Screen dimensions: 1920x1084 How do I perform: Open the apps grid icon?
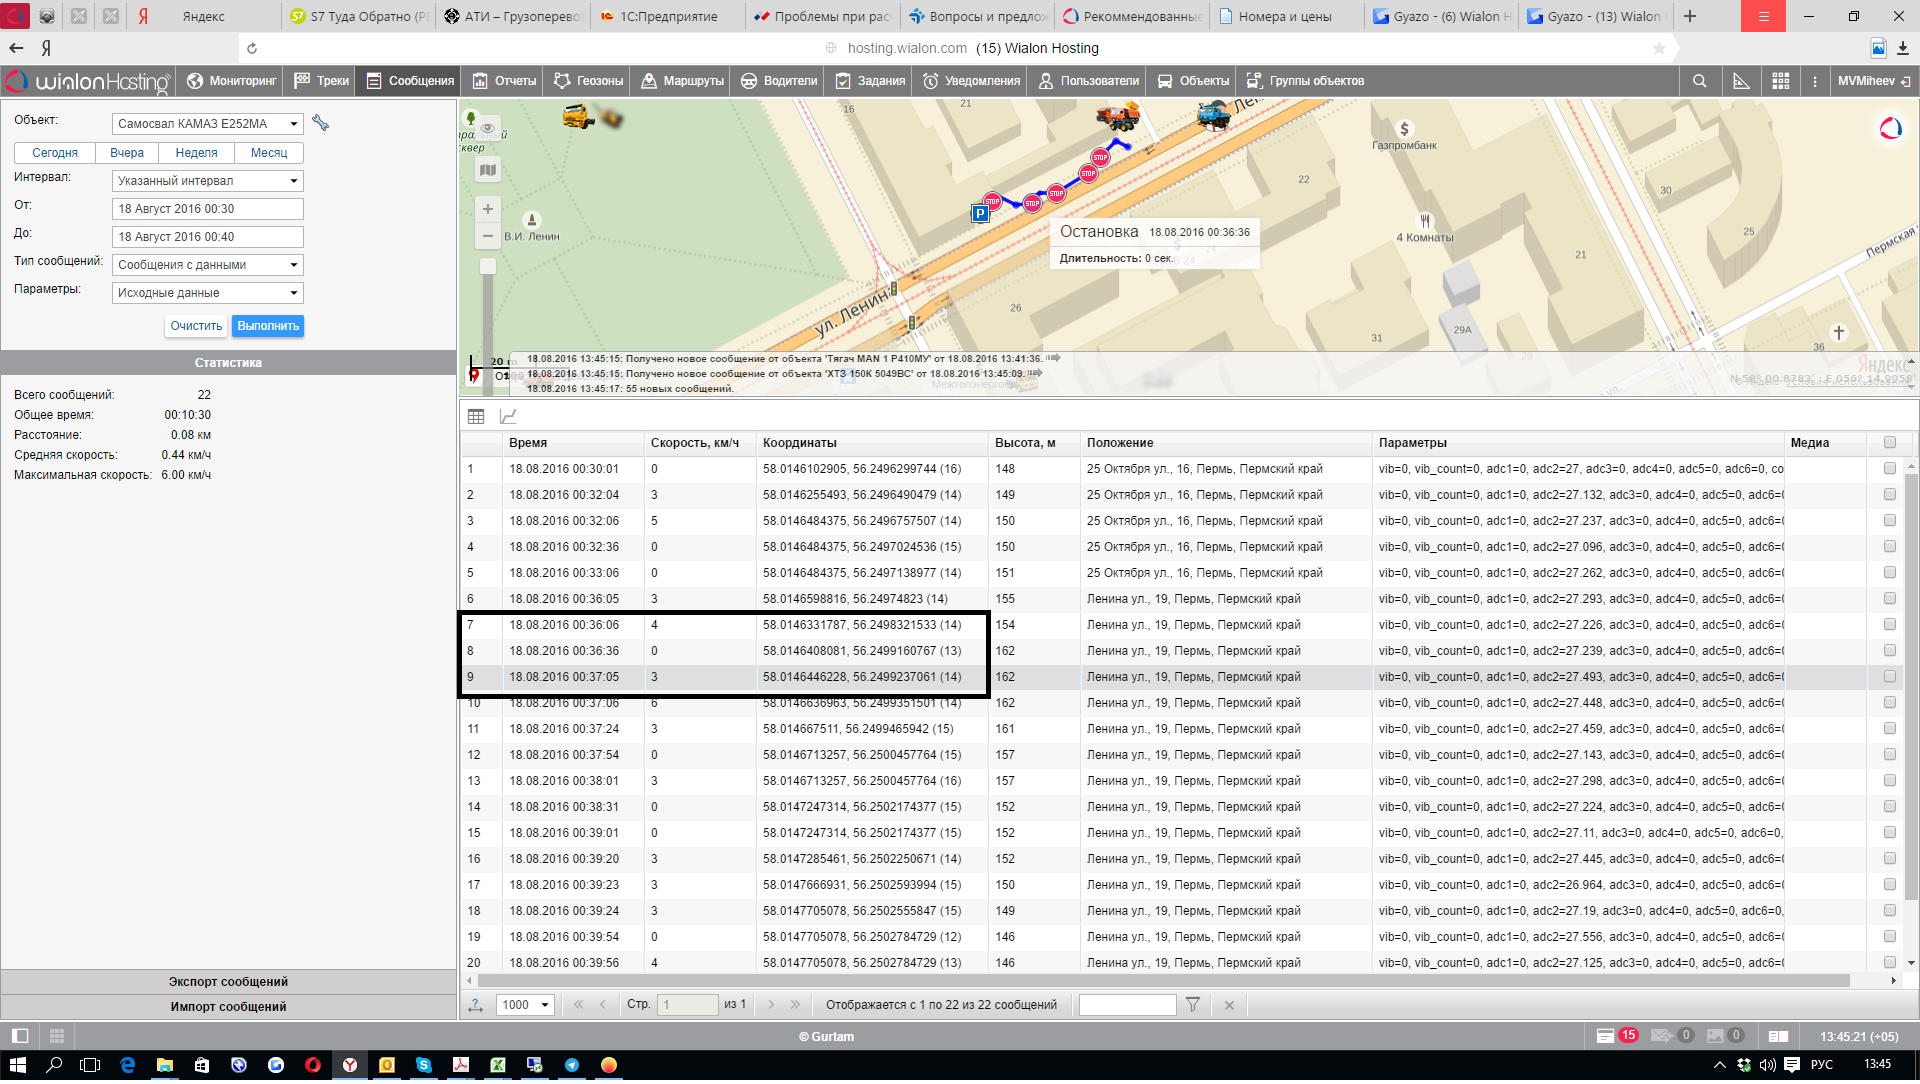click(x=1780, y=81)
